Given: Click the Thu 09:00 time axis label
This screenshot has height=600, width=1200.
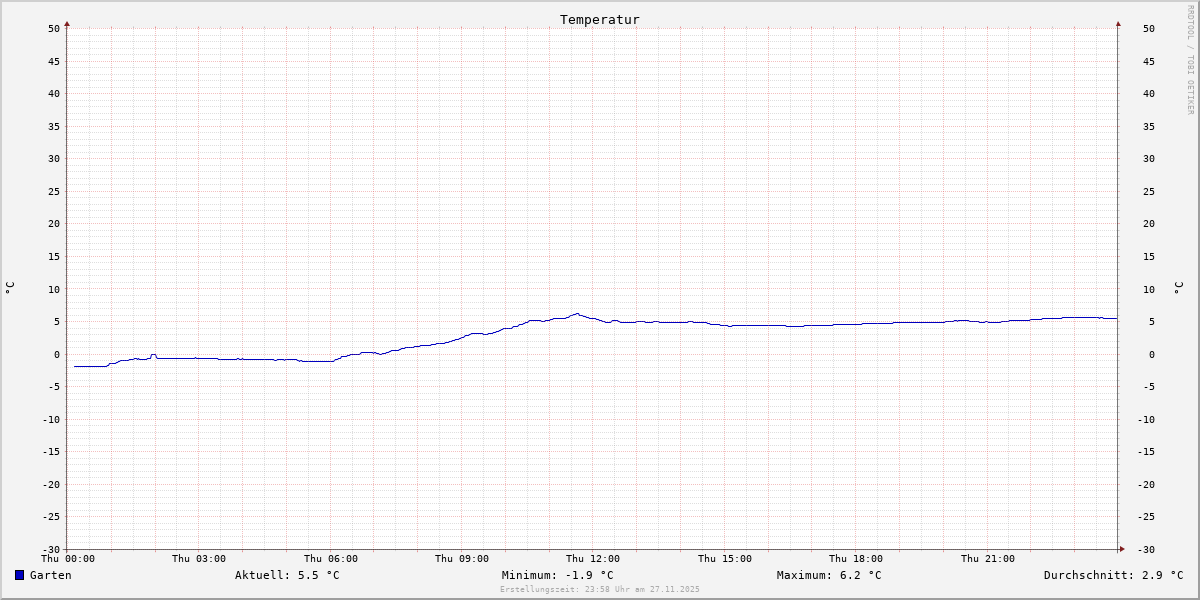Looking at the screenshot, I should coord(462,559).
